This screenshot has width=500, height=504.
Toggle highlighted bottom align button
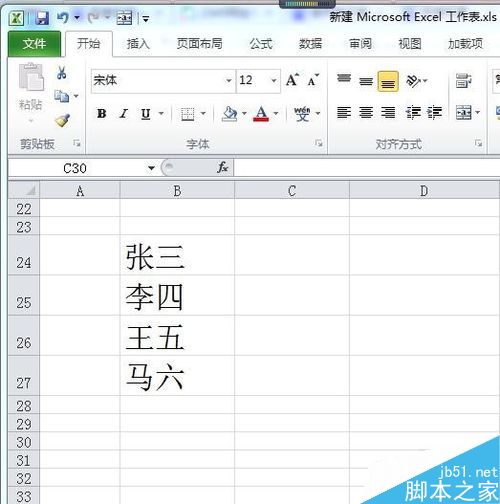pyautogui.click(x=388, y=81)
